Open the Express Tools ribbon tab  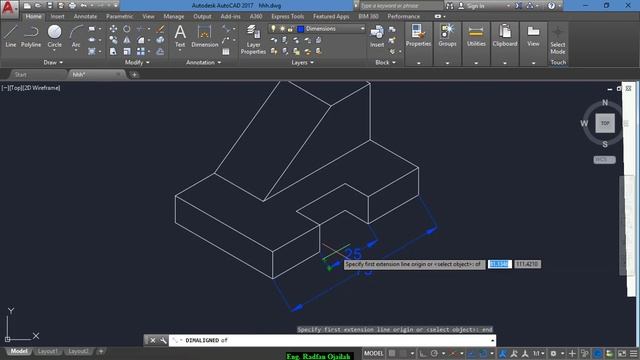click(x=288, y=16)
